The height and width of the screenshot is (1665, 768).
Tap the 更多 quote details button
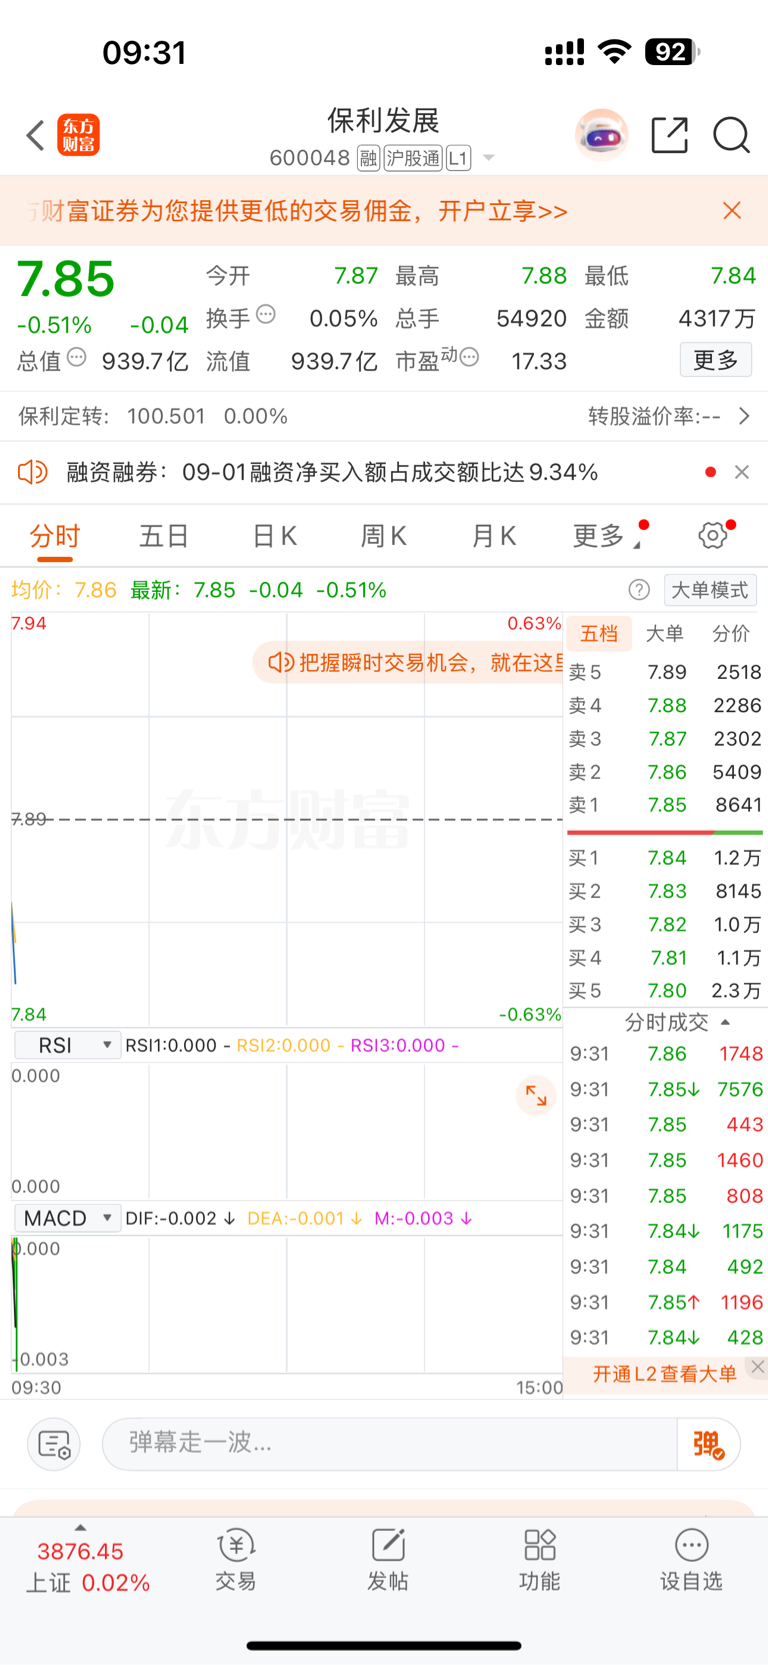(716, 360)
